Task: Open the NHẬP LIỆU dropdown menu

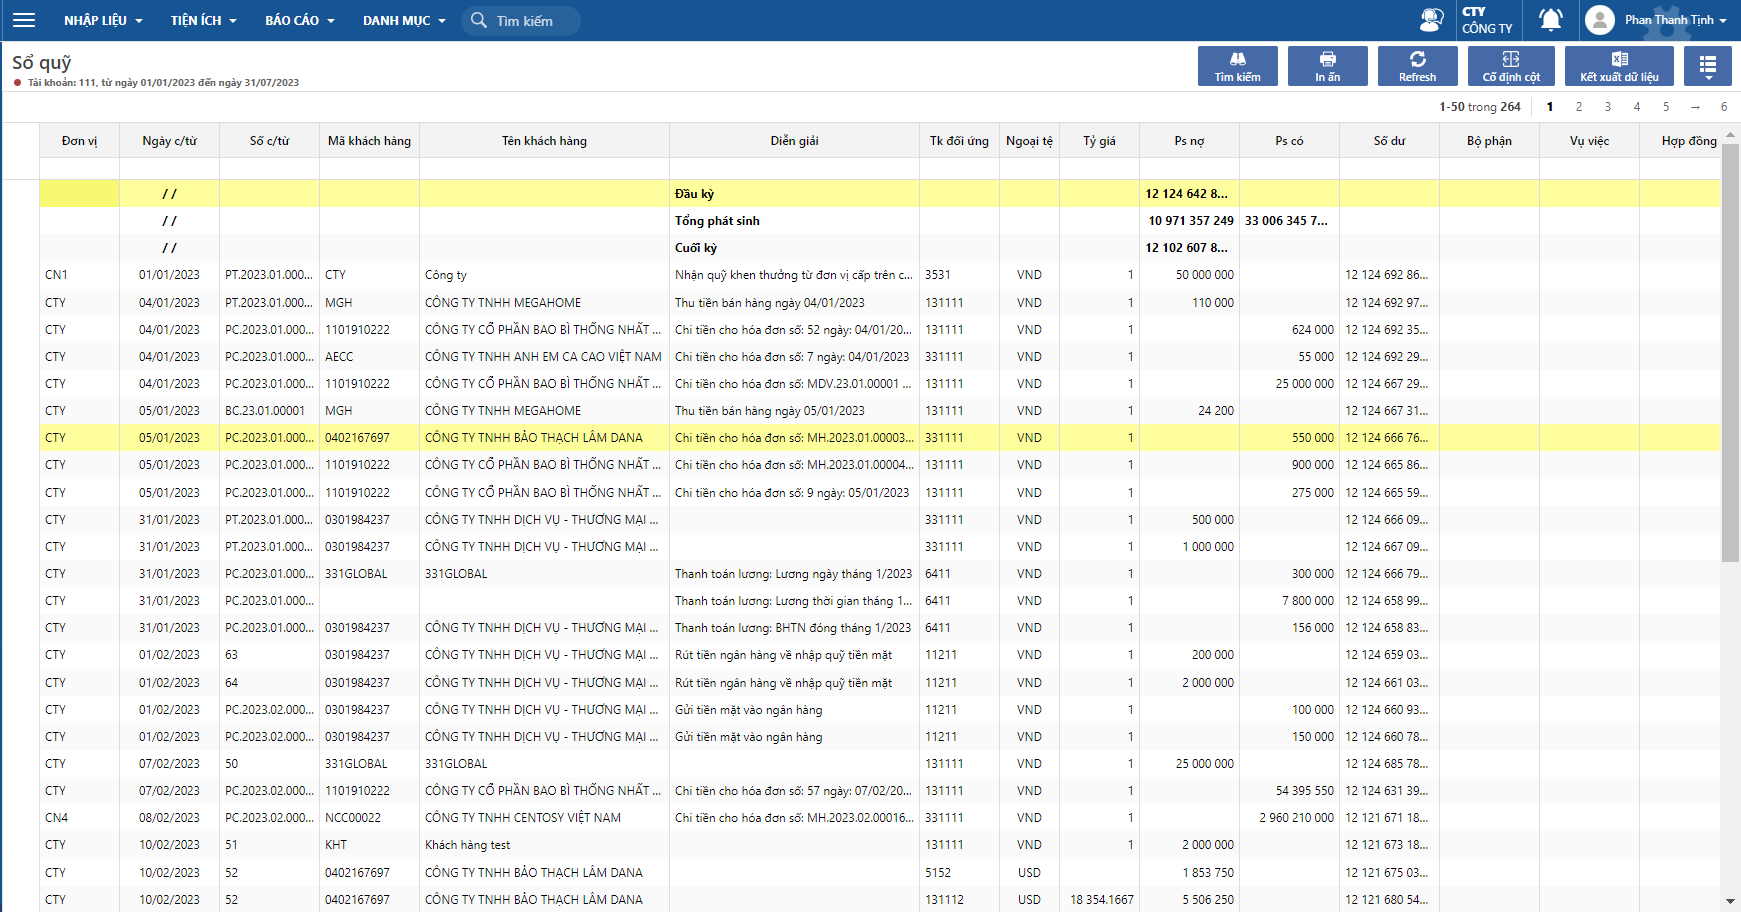Action: pos(103,20)
